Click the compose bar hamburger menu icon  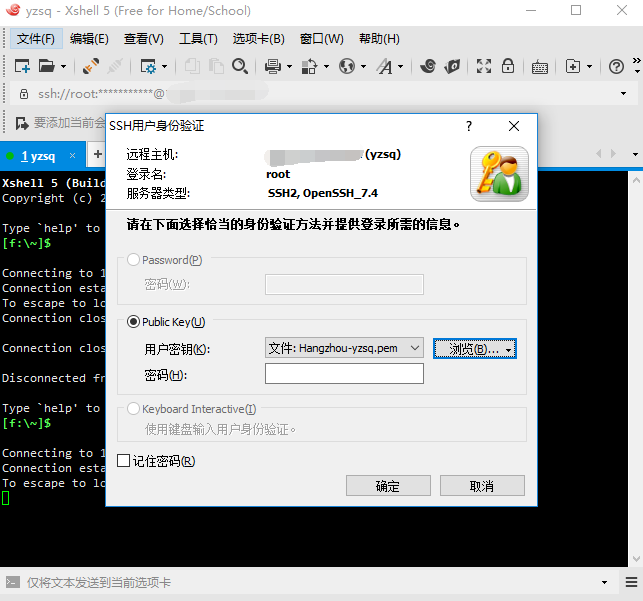tap(631, 582)
